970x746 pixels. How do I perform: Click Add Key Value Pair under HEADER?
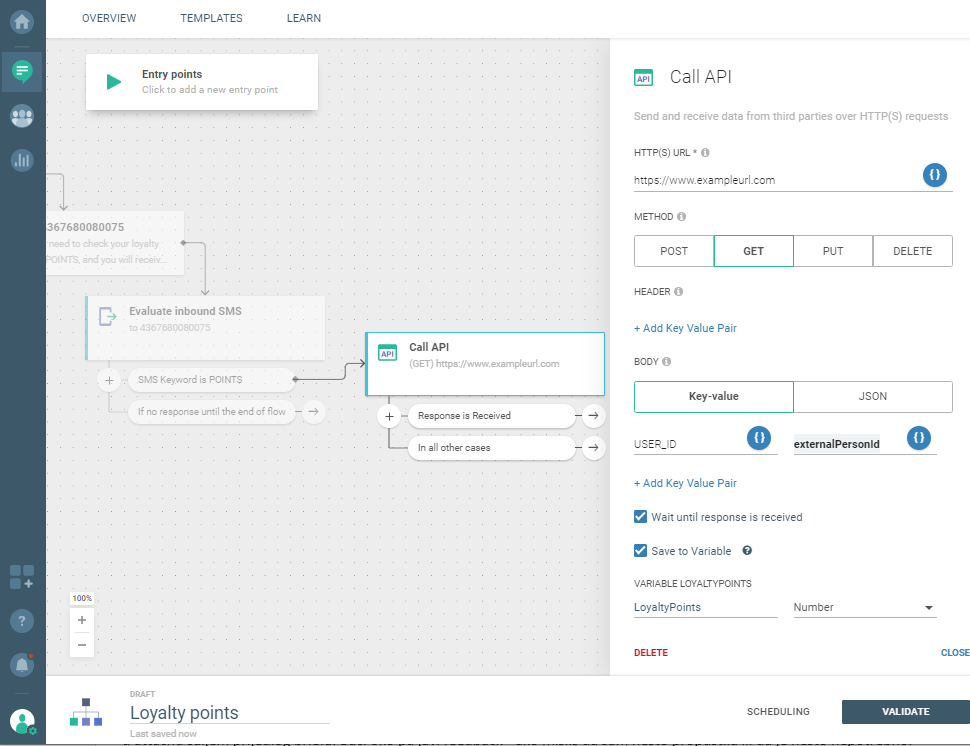tap(685, 328)
